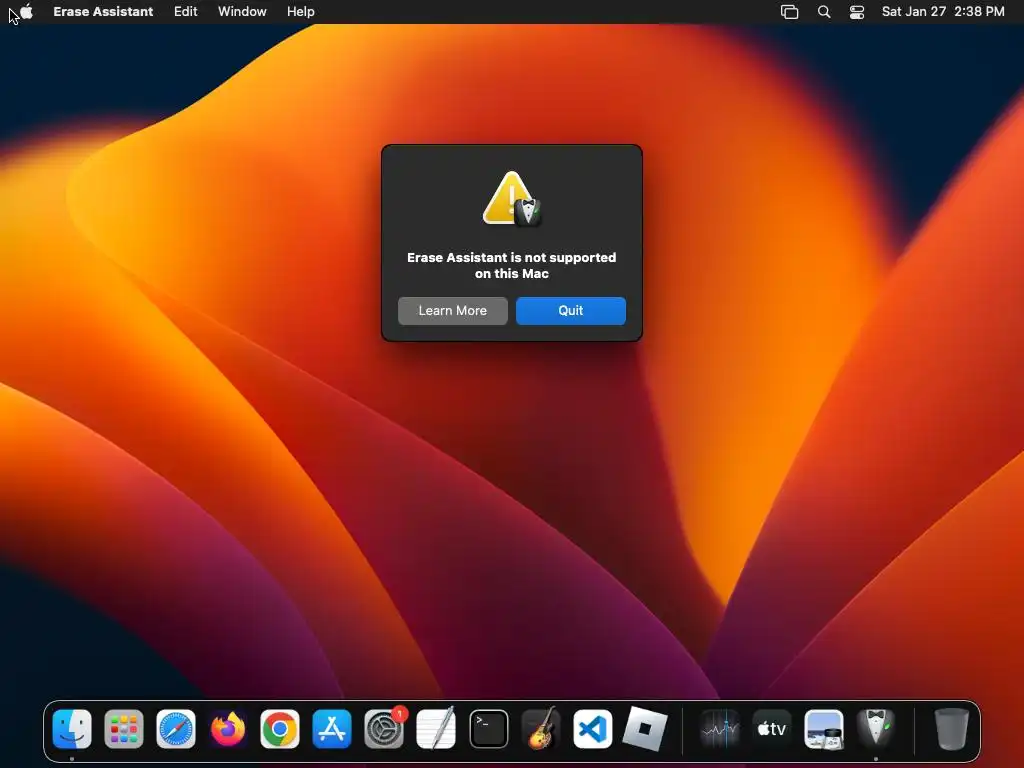Open TextEdit from the Dock
The height and width of the screenshot is (768, 1024).
pos(436,729)
